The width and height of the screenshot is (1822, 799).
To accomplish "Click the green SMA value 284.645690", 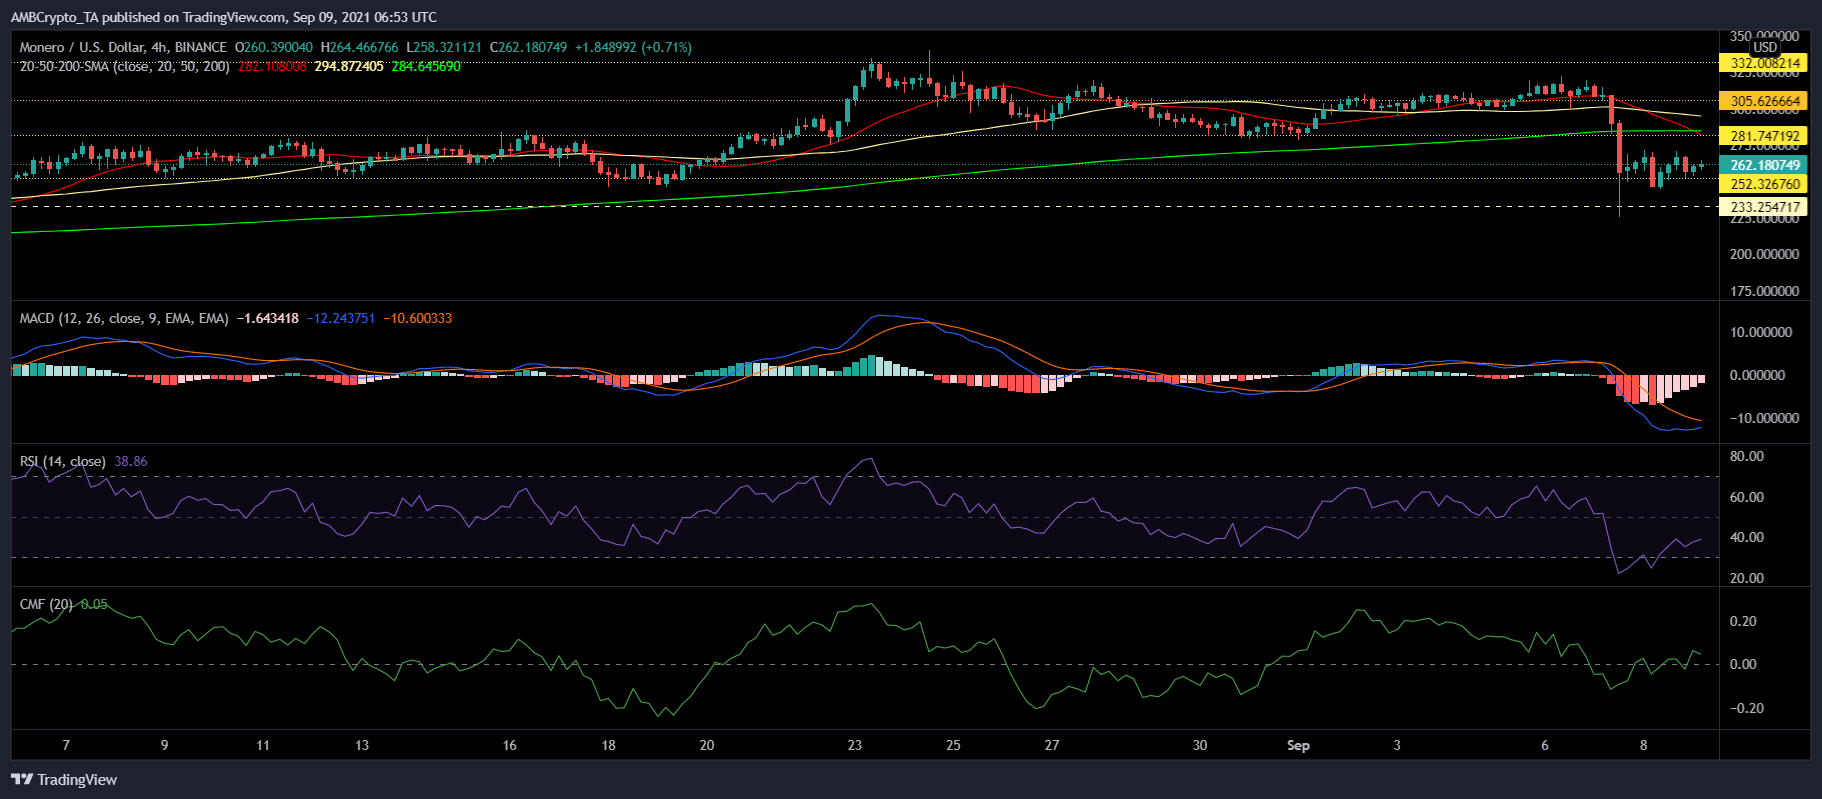I will pyautogui.click(x=426, y=66).
